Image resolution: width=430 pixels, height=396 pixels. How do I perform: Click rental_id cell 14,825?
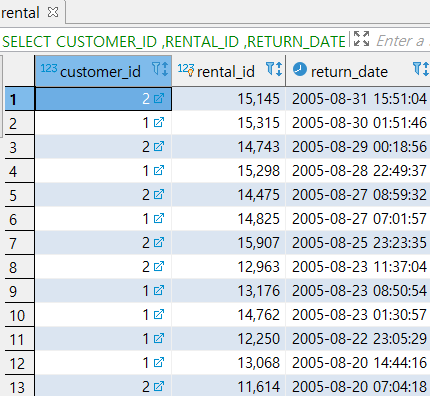229,219
